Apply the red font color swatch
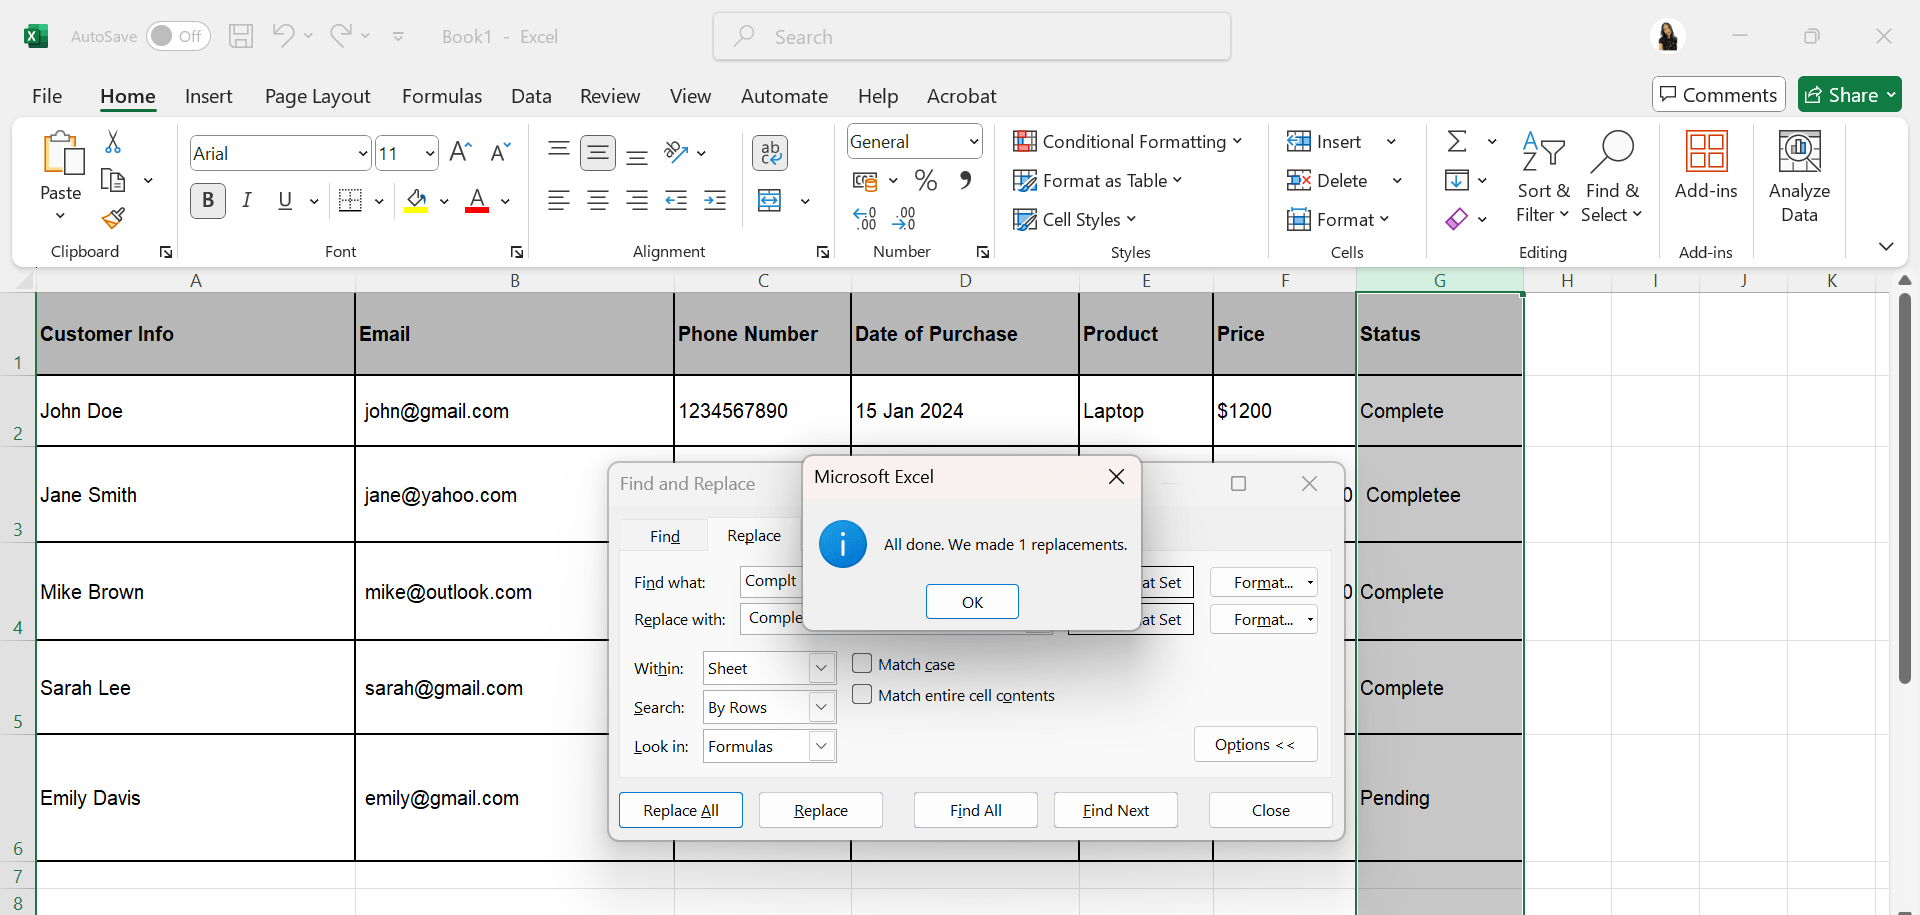This screenshot has height=915, width=1920. 477,201
